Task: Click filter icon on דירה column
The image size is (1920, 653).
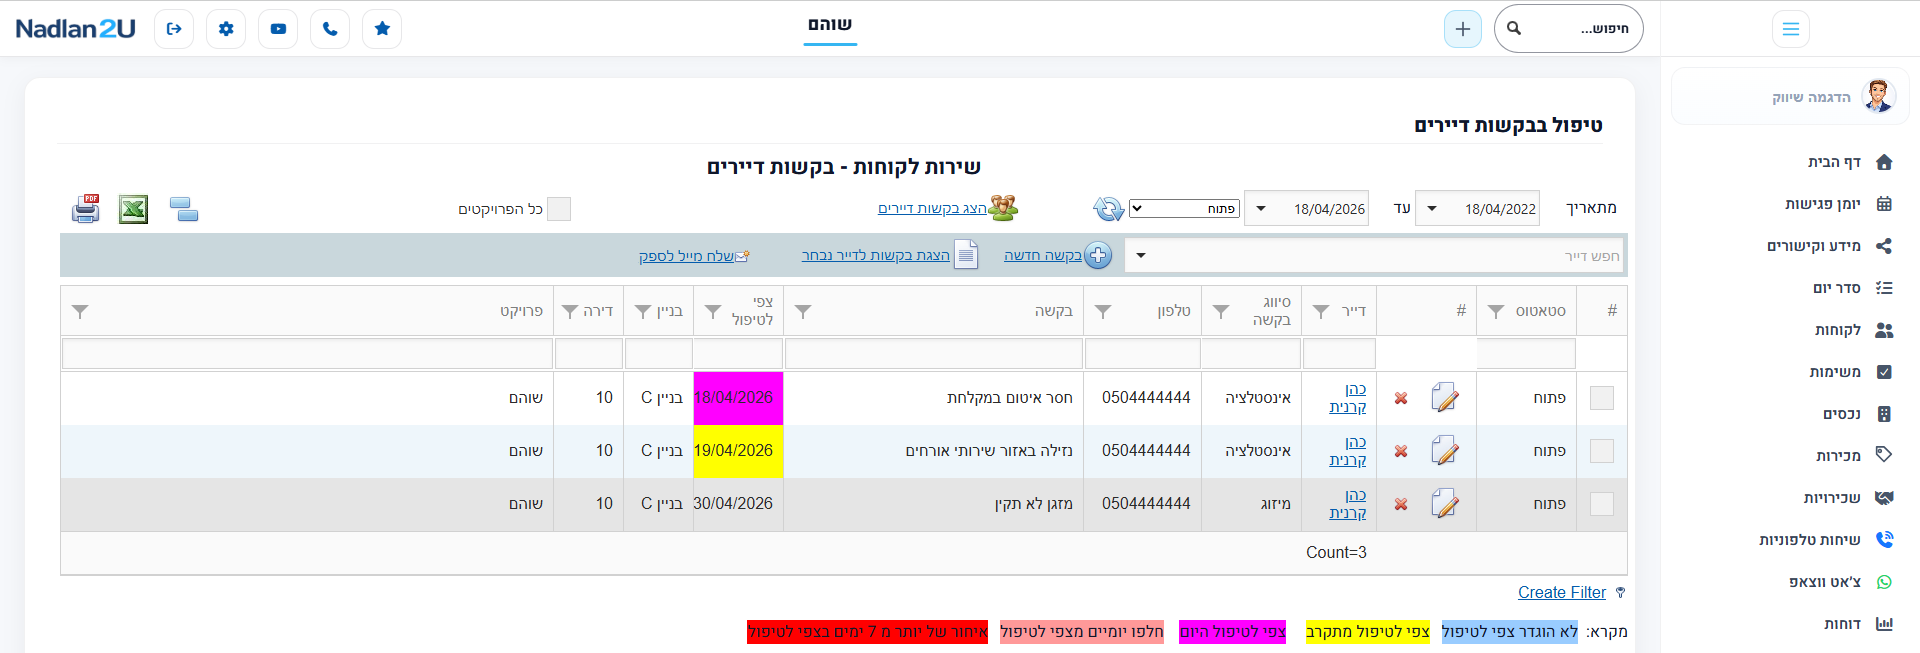Action: (x=570, y=312)
